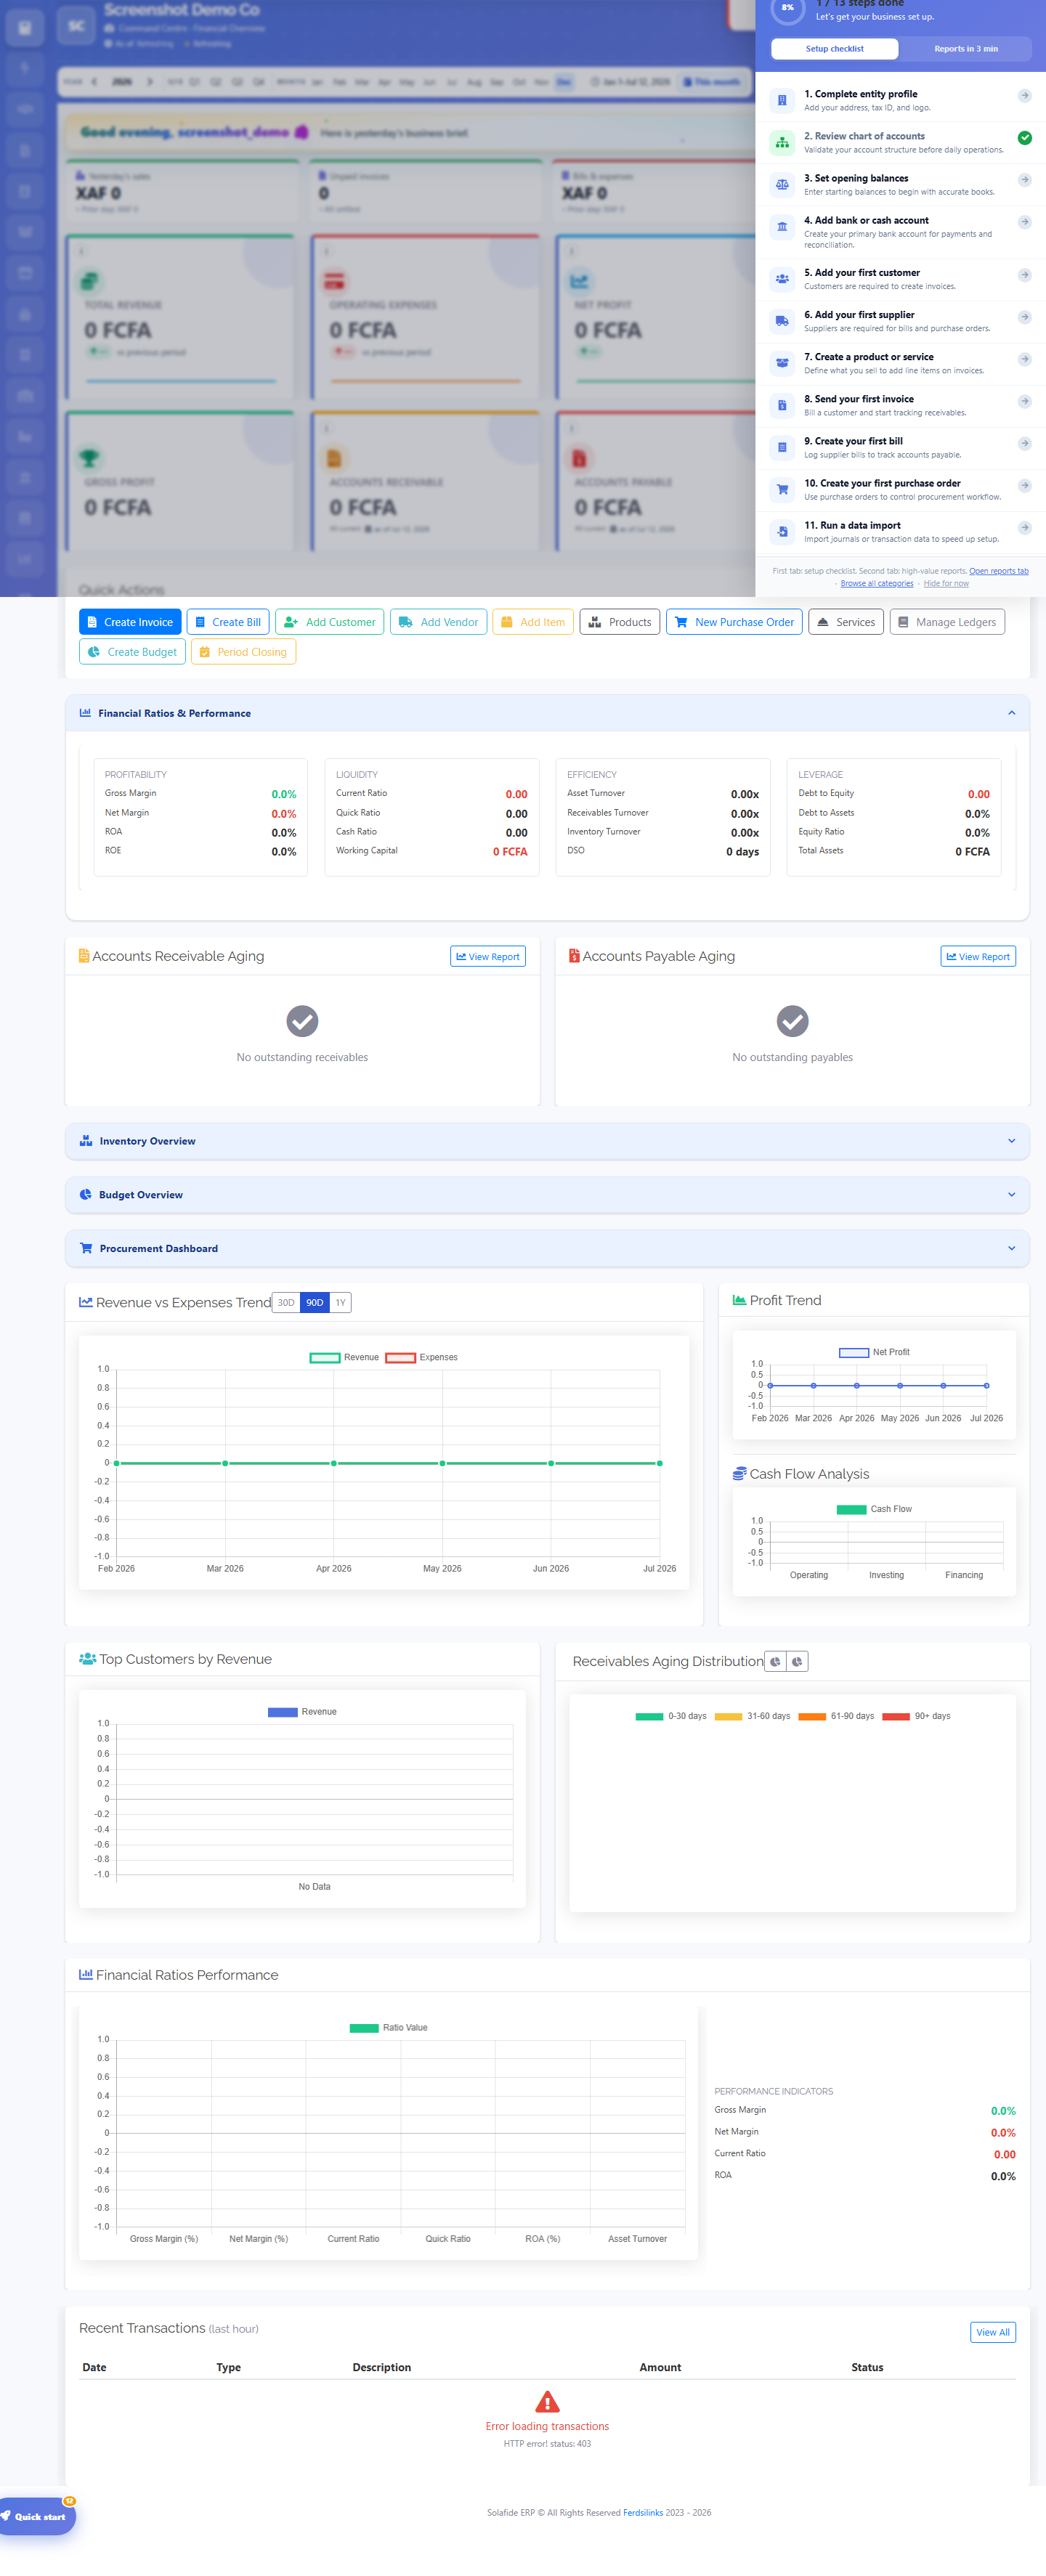
Task: Click View All in Recent Transactions
Action: click(x=993, y=2332)
